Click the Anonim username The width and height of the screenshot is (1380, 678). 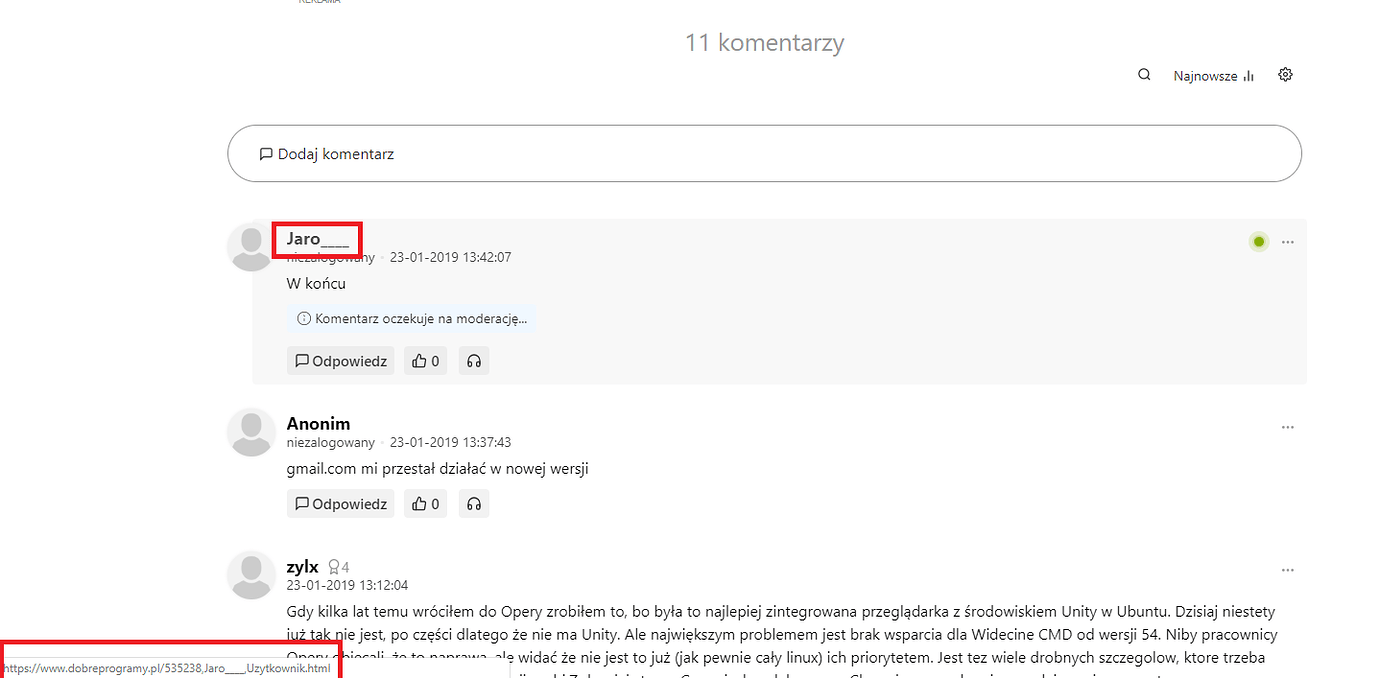(318, 424)
